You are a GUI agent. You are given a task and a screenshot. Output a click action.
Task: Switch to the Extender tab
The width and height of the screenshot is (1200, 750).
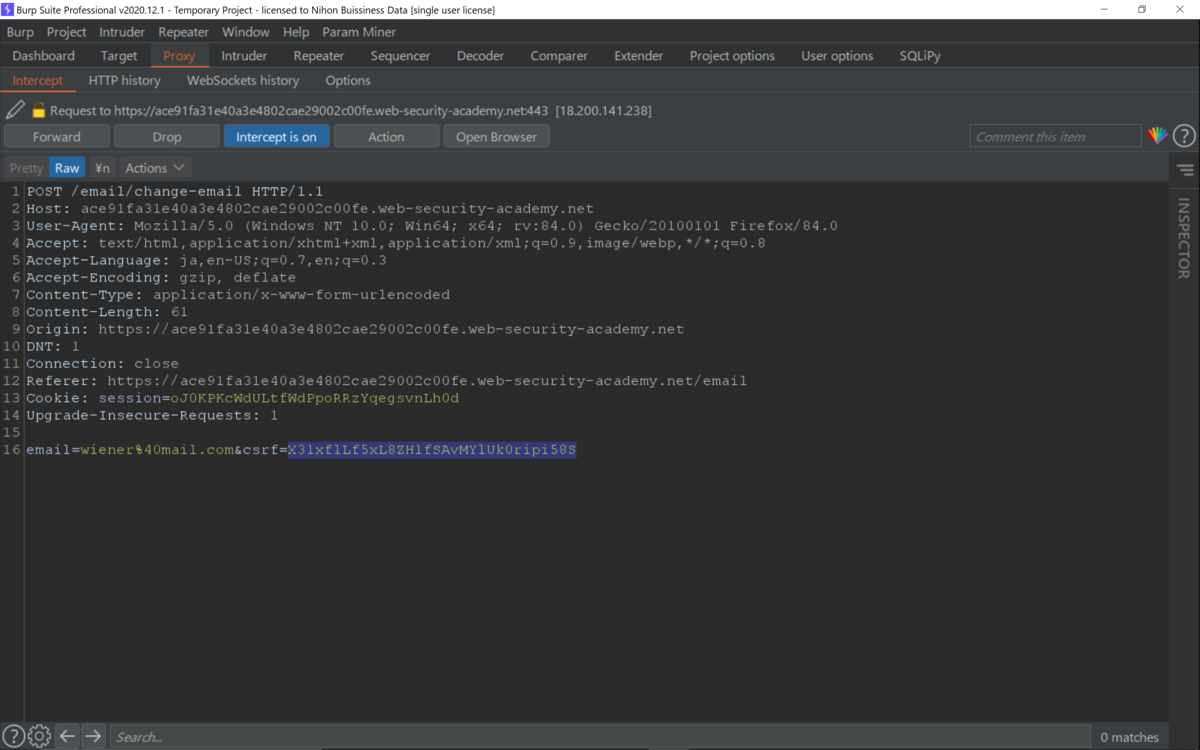639,56
